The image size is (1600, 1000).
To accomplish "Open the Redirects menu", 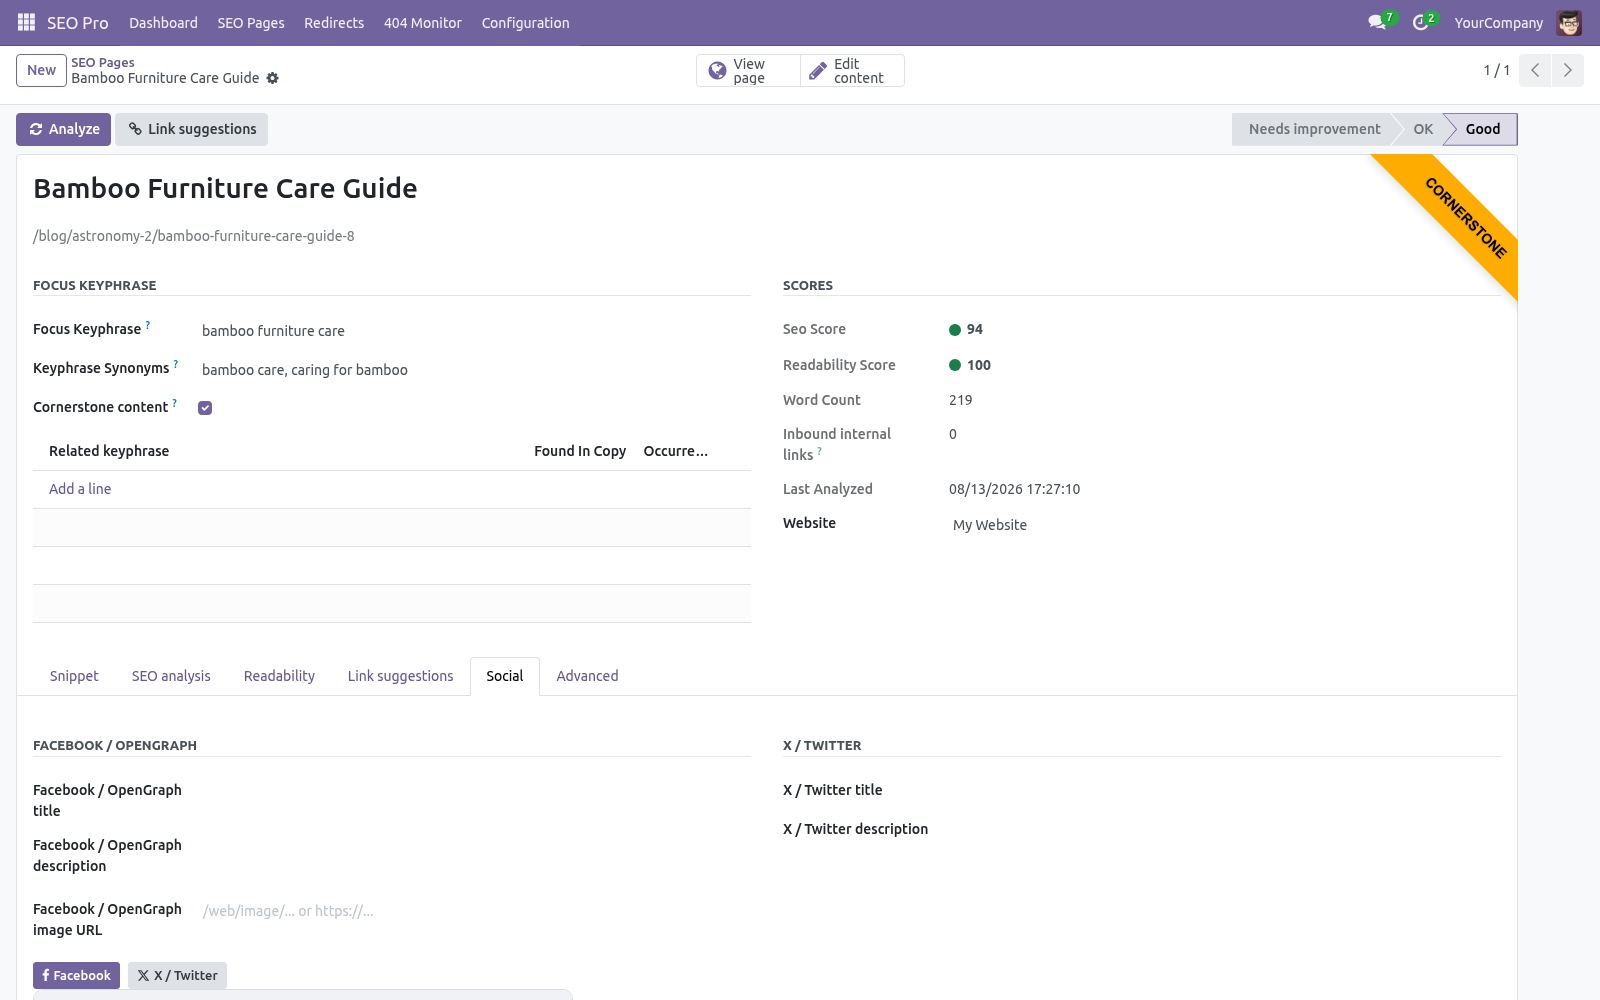I will click(334, 23).
